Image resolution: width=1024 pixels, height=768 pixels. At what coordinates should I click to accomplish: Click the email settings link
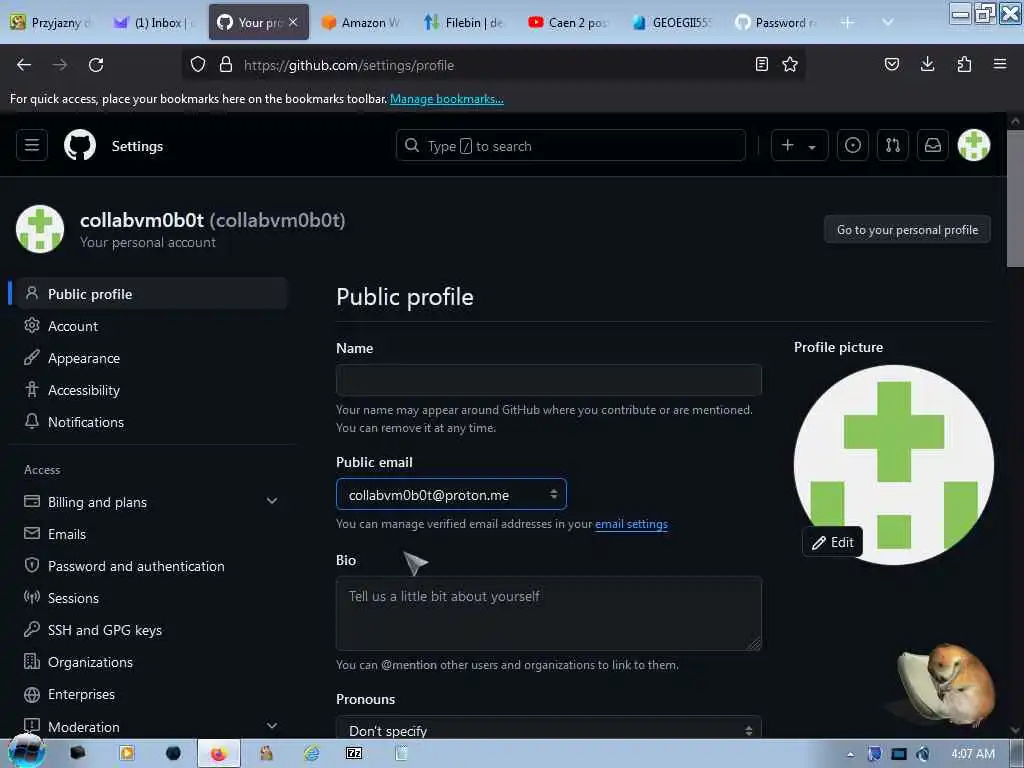[631, 524]
